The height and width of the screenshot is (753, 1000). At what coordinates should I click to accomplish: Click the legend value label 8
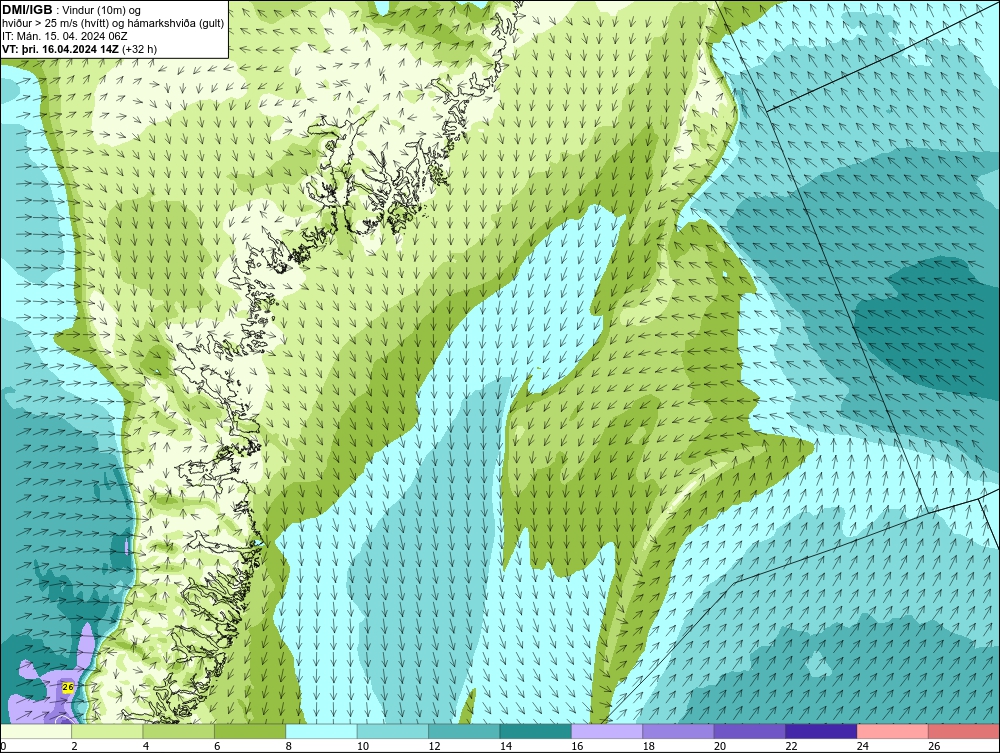[x=289, y=746]
